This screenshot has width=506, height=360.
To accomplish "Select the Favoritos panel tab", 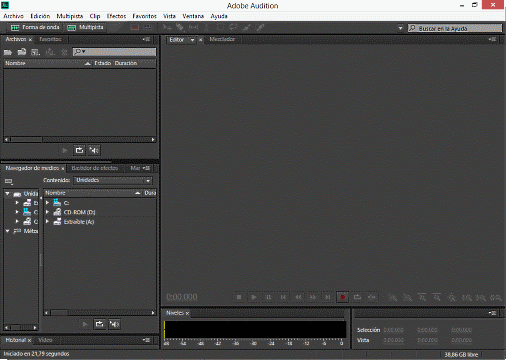I will point(50,39).
